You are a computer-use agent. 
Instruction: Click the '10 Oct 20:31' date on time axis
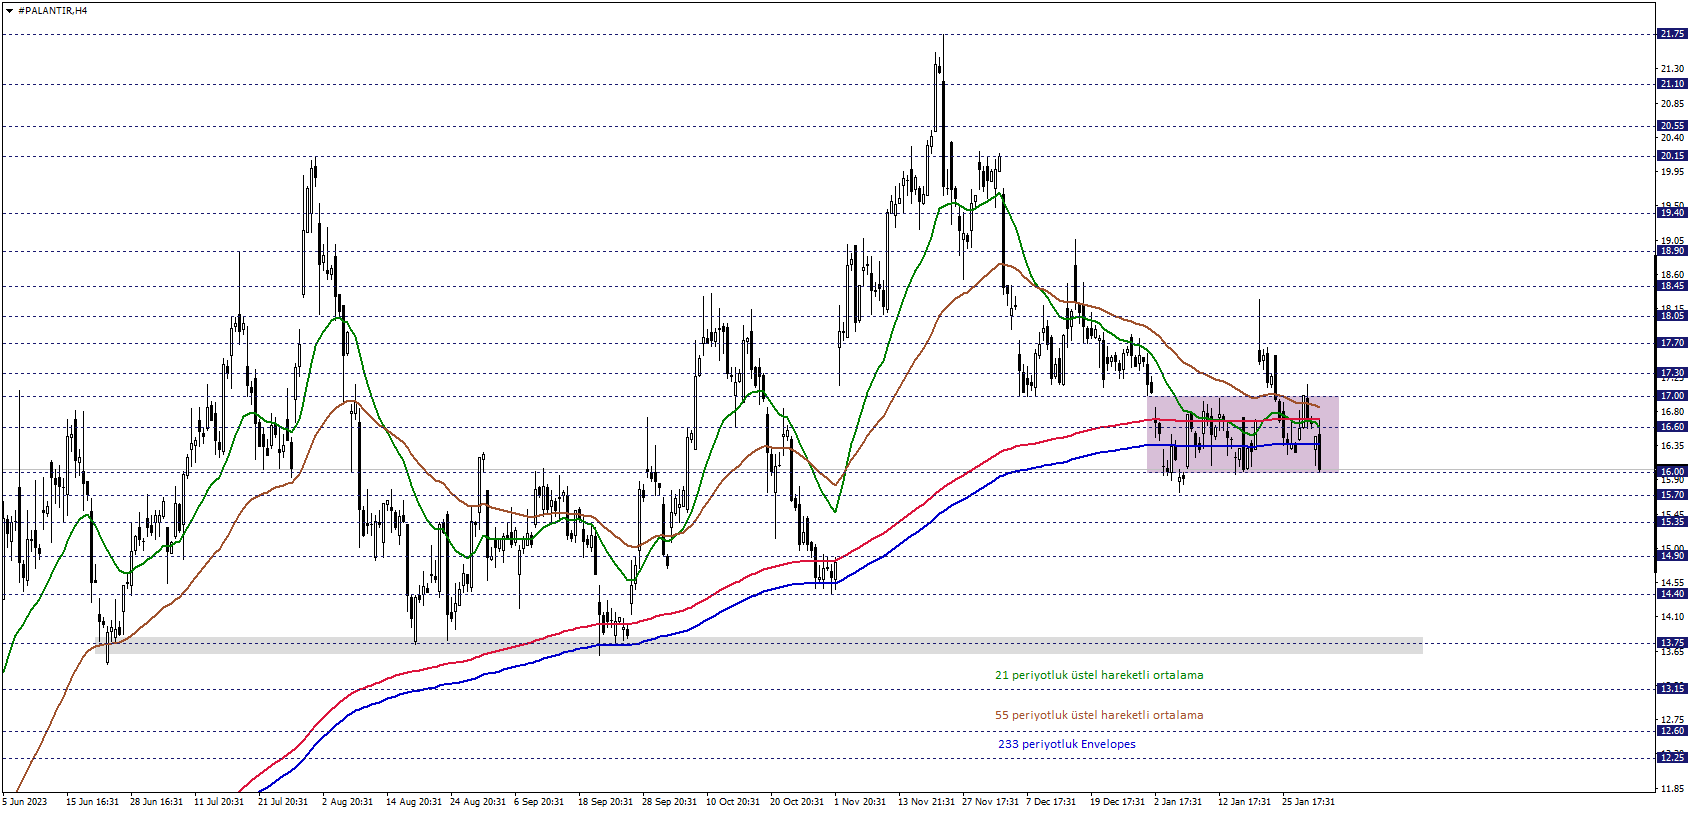[x=733, y=802]
